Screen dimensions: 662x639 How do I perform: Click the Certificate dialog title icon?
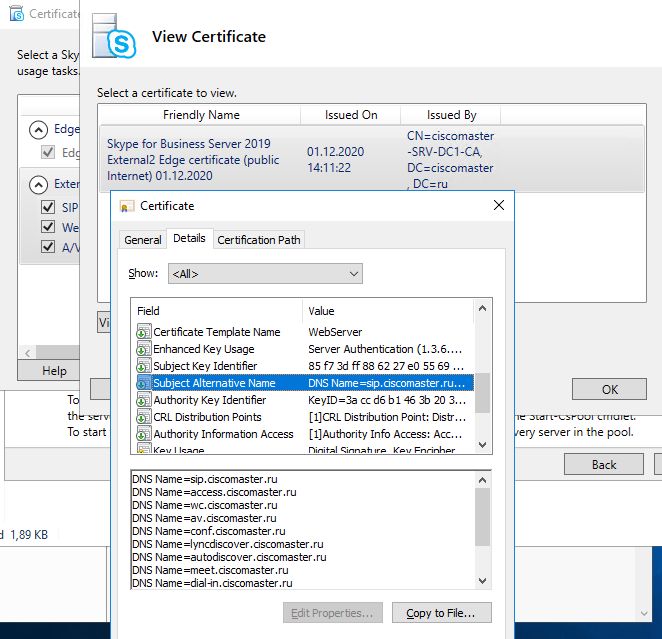point(127,206)
